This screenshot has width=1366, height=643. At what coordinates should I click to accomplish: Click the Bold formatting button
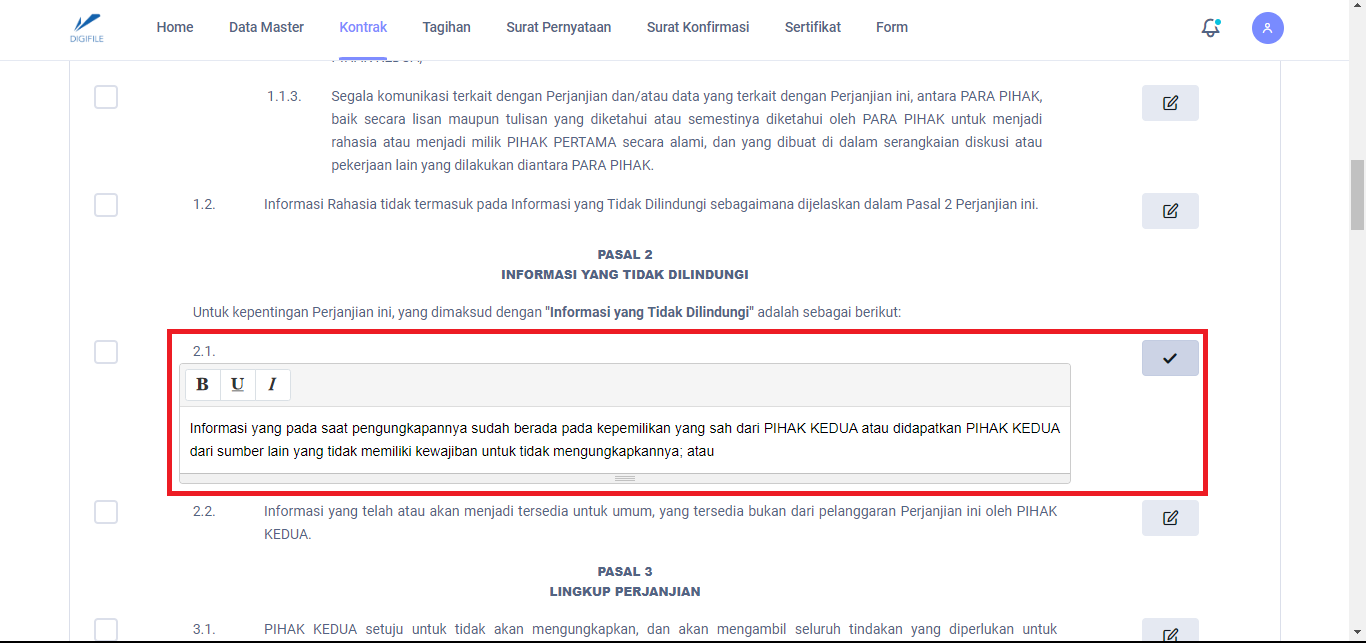tap(202, 385)
